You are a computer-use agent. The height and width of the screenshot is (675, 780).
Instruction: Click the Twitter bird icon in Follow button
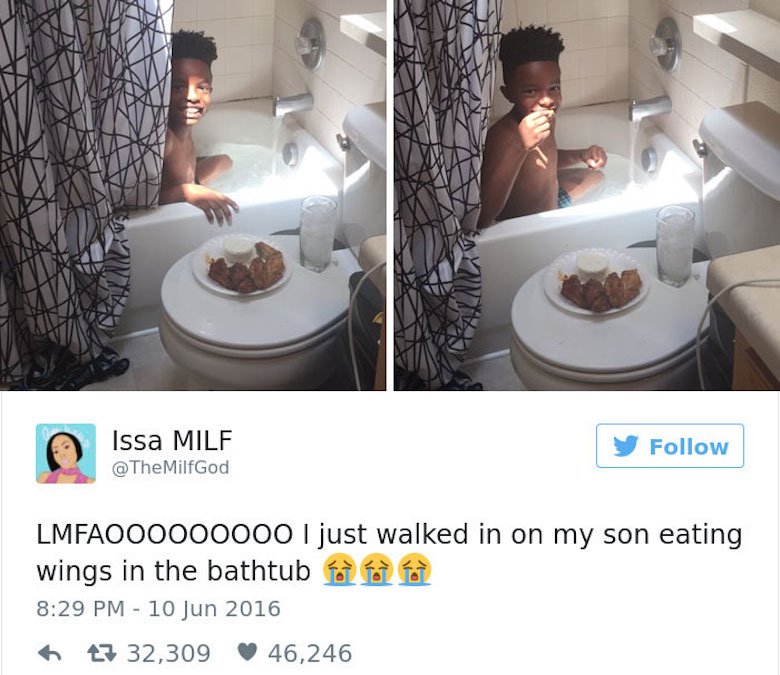pyautogui.click(x=625, y=446)
